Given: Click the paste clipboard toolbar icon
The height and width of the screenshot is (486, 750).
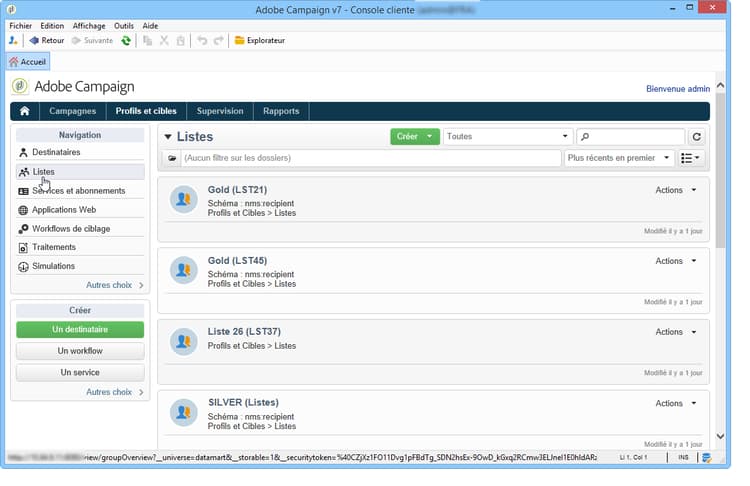Looking at the screenshot, I should pyautogui.click(x=180, y=41).
